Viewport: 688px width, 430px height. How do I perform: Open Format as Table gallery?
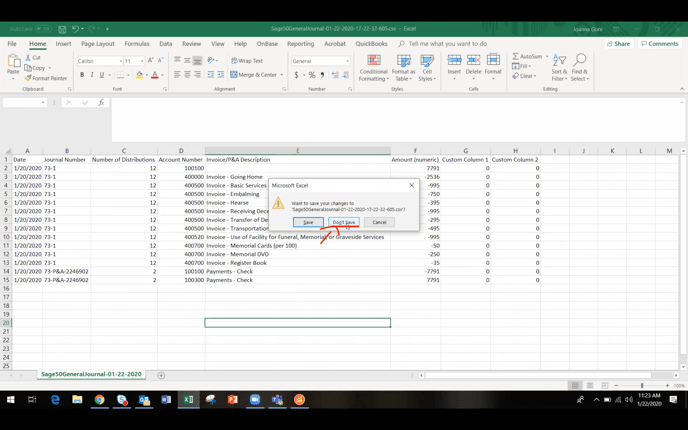pos(403,68)
